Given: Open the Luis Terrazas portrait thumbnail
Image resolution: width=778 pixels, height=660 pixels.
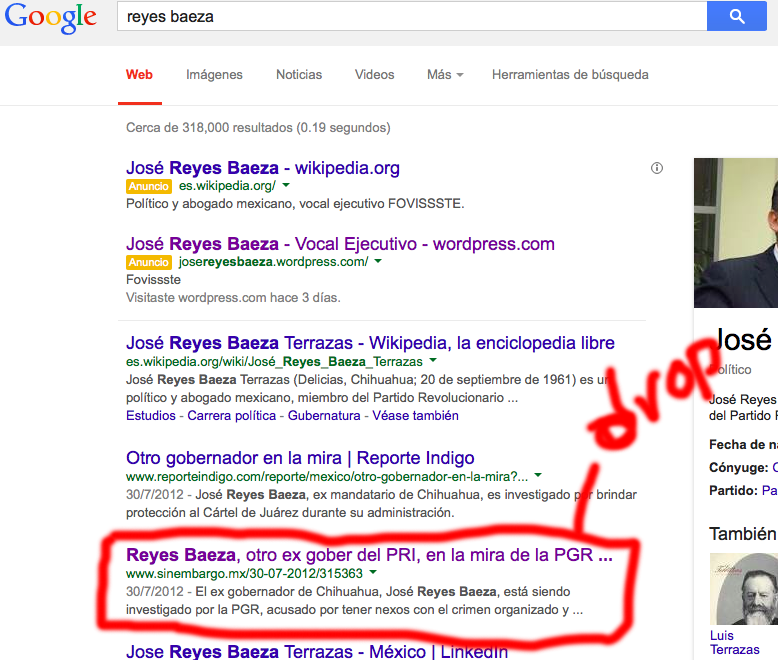Looking at the screenshot, I should click(x=743, y=588).
